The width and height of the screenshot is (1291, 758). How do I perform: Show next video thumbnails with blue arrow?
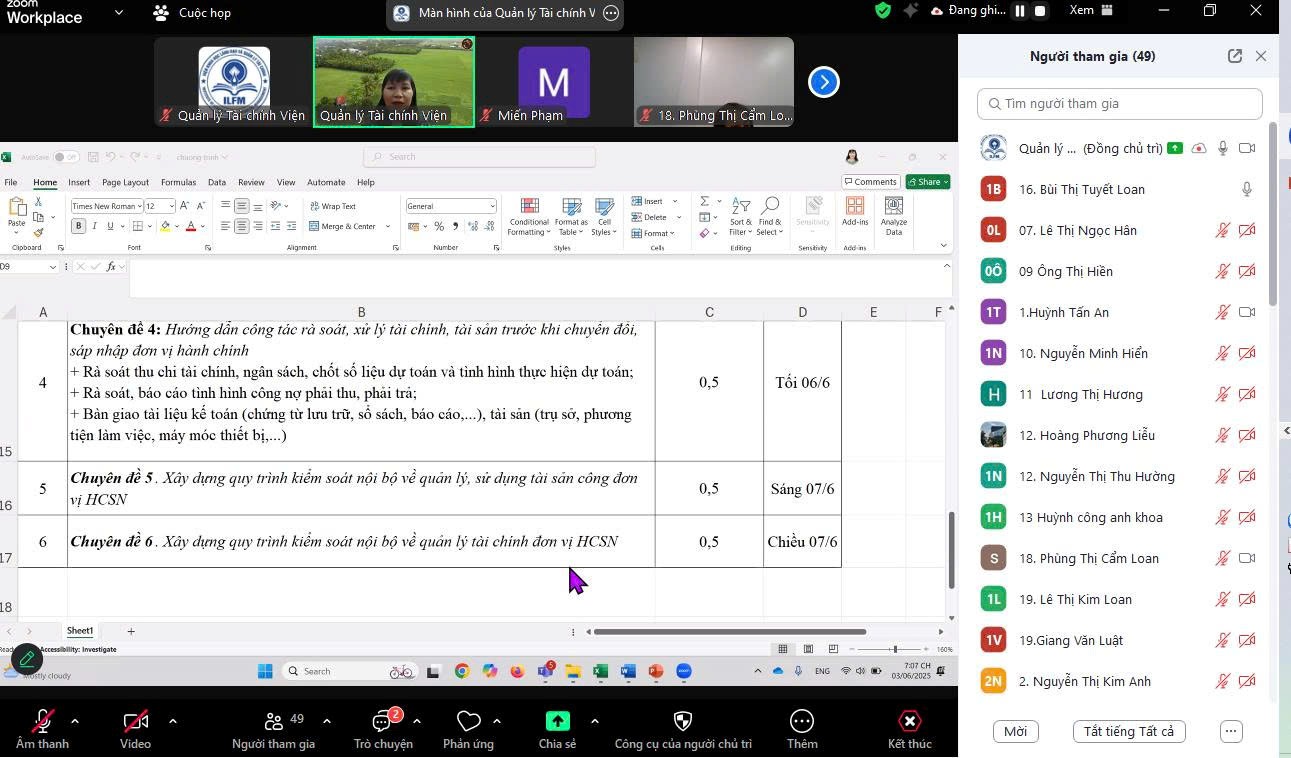[823, 82]
